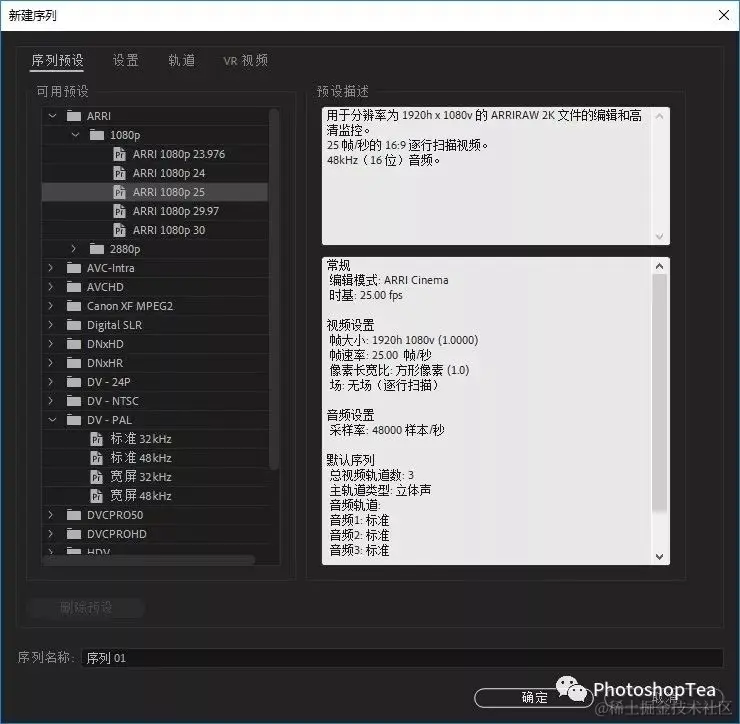
Task: Click the 1080p folder icon
Action: (97, 135)
